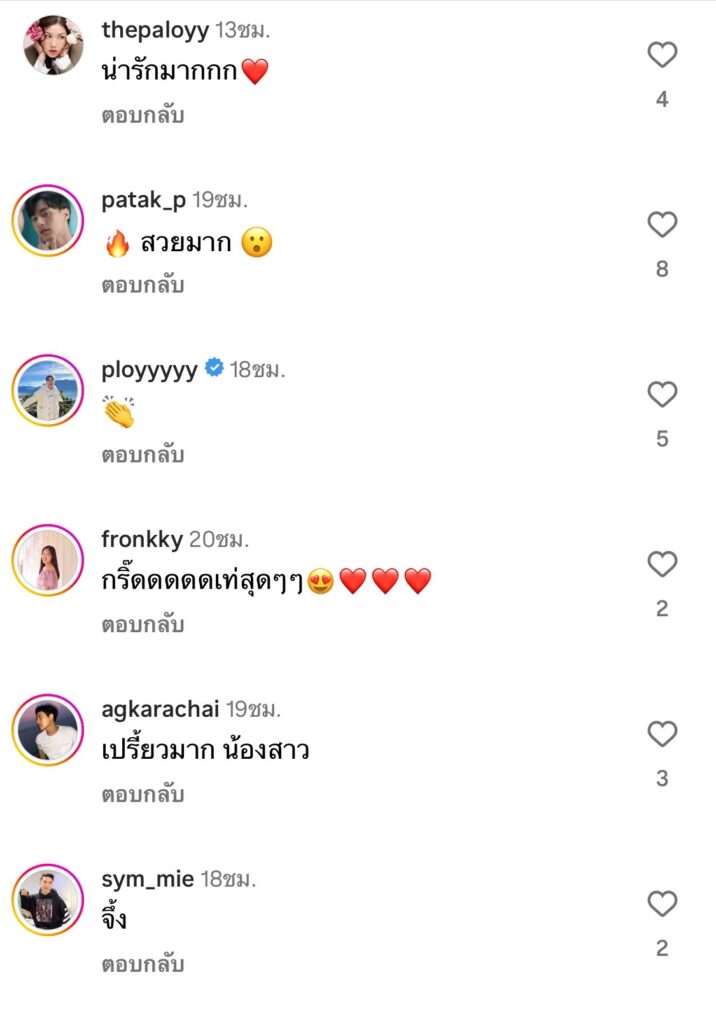Open ployyyyy's avatar story ring
The image size is (716, 1024).
pyautogui.click(x=48, y=389)
